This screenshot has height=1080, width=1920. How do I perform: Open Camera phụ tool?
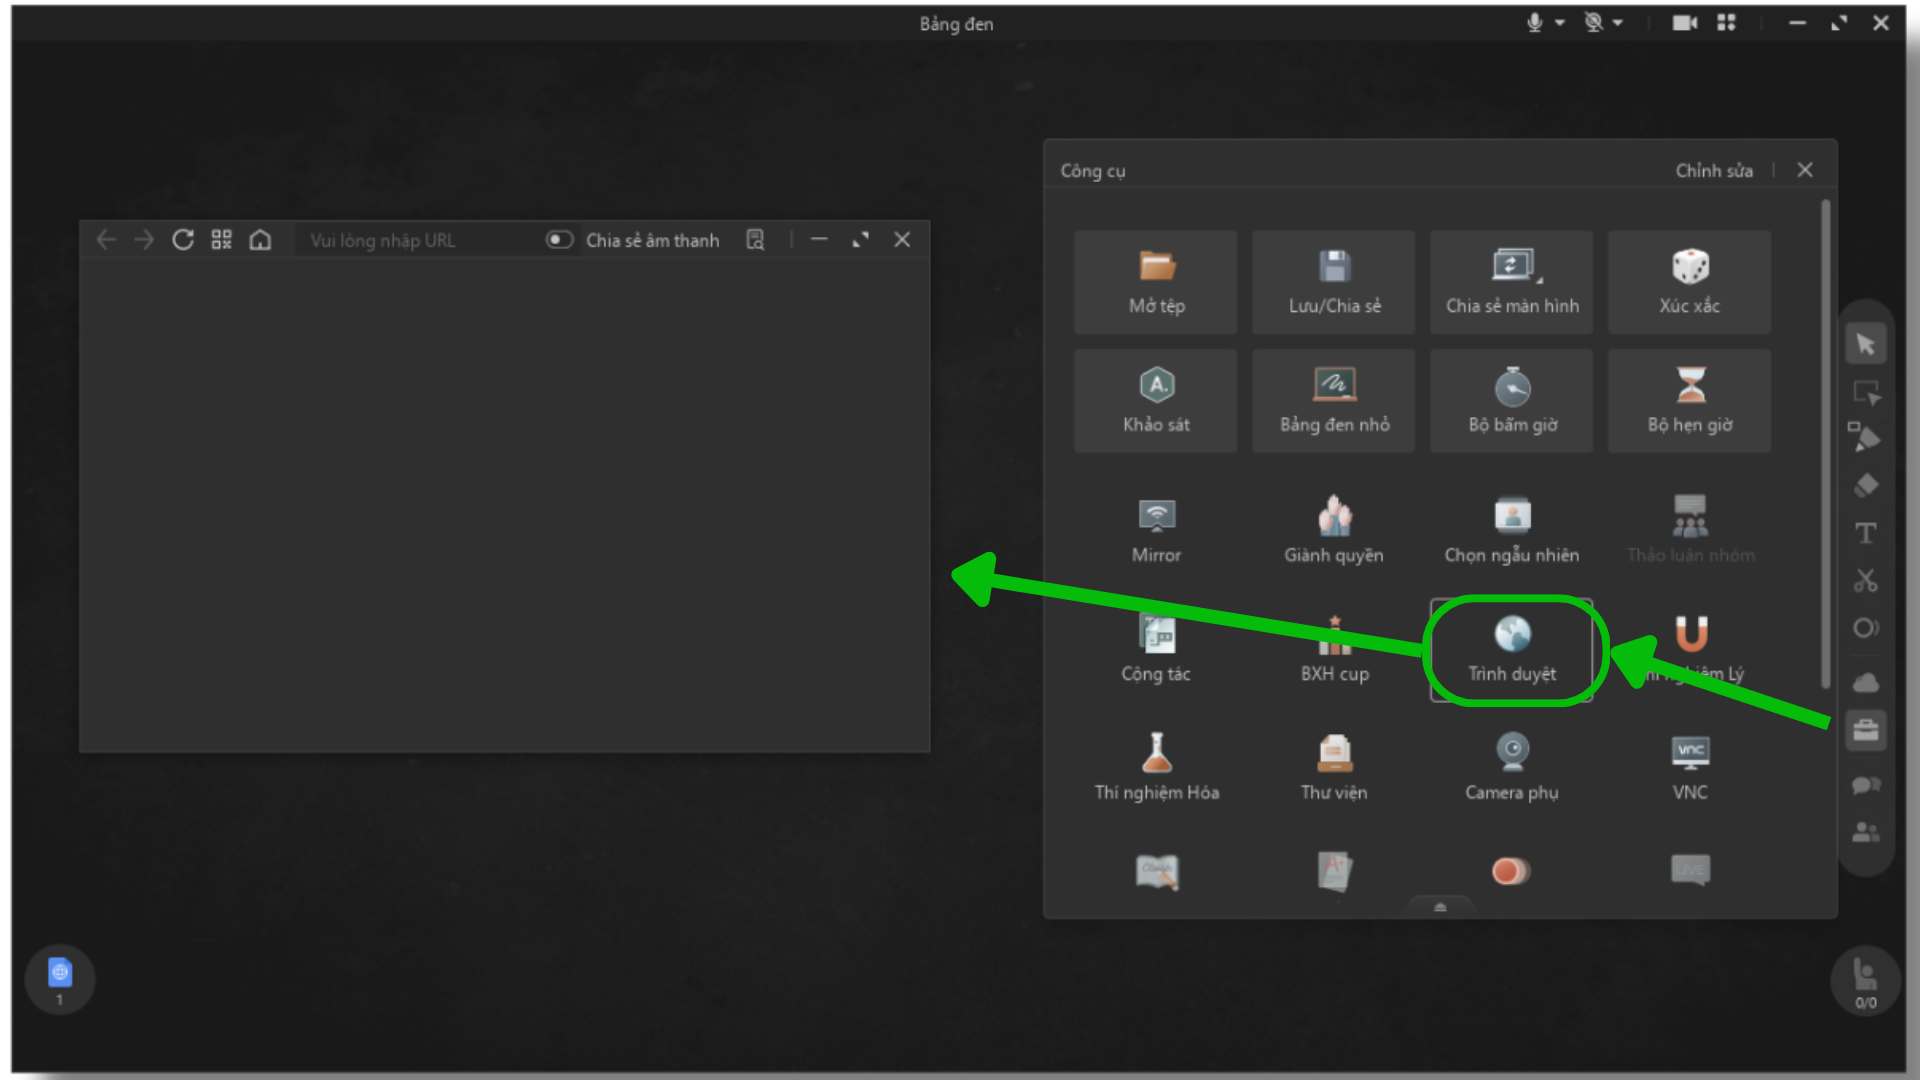[1511, 767]
